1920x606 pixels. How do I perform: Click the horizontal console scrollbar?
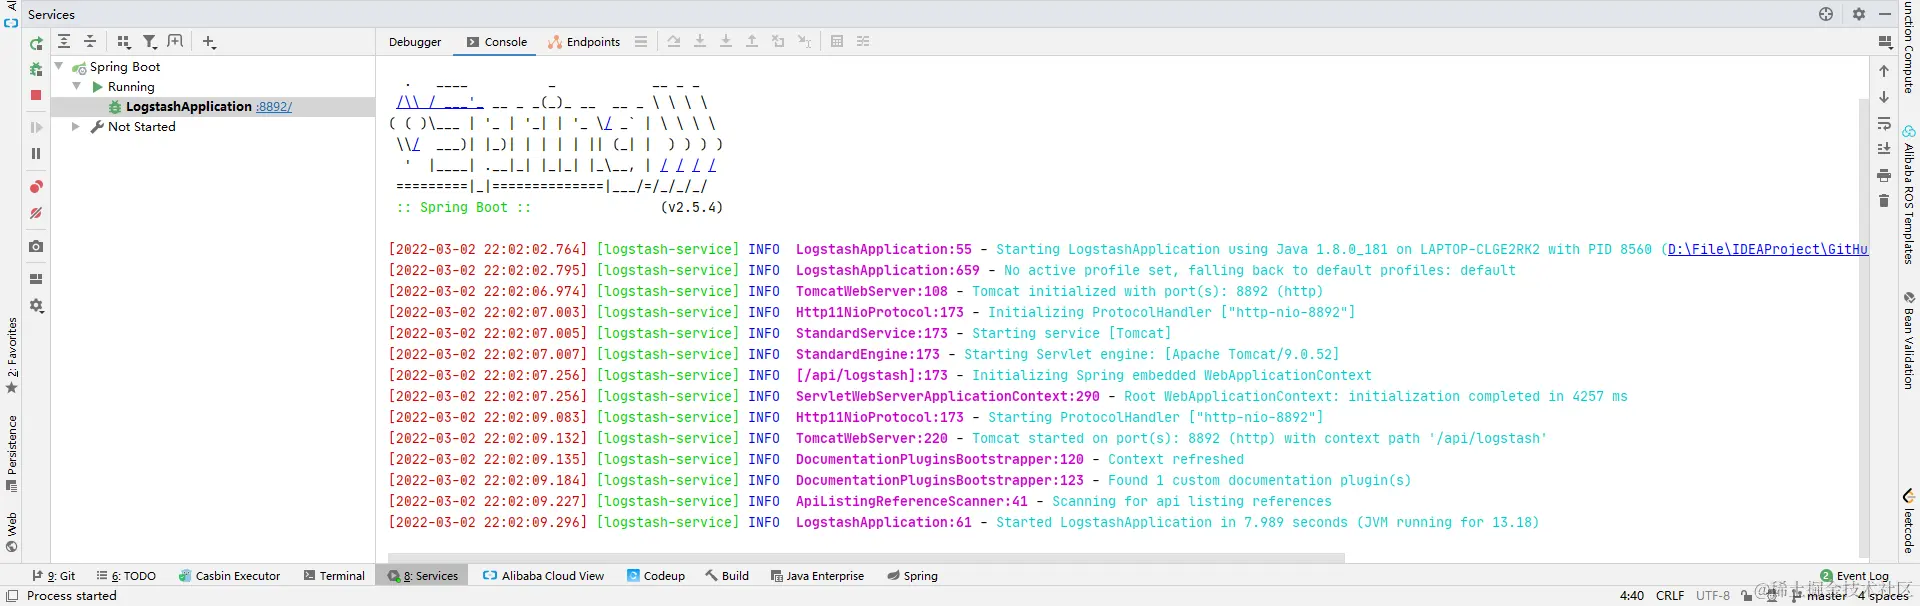click(866, 558)
